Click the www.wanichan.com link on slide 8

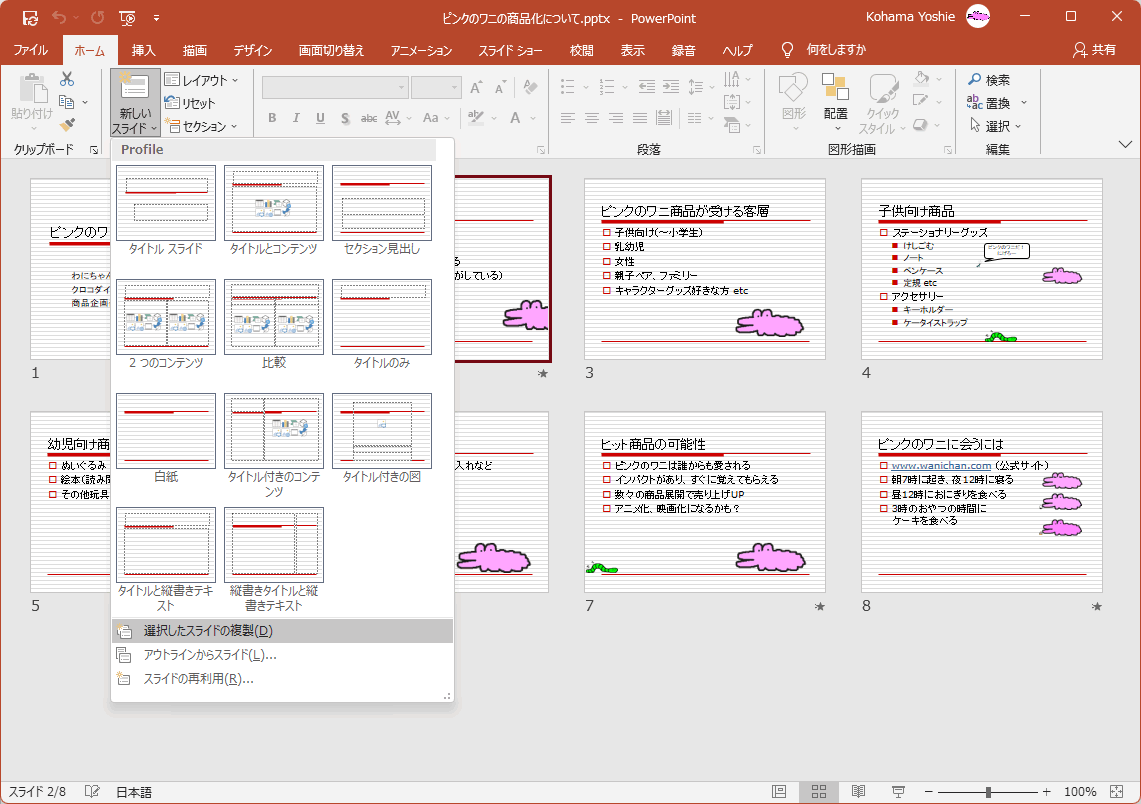point(942,466)
